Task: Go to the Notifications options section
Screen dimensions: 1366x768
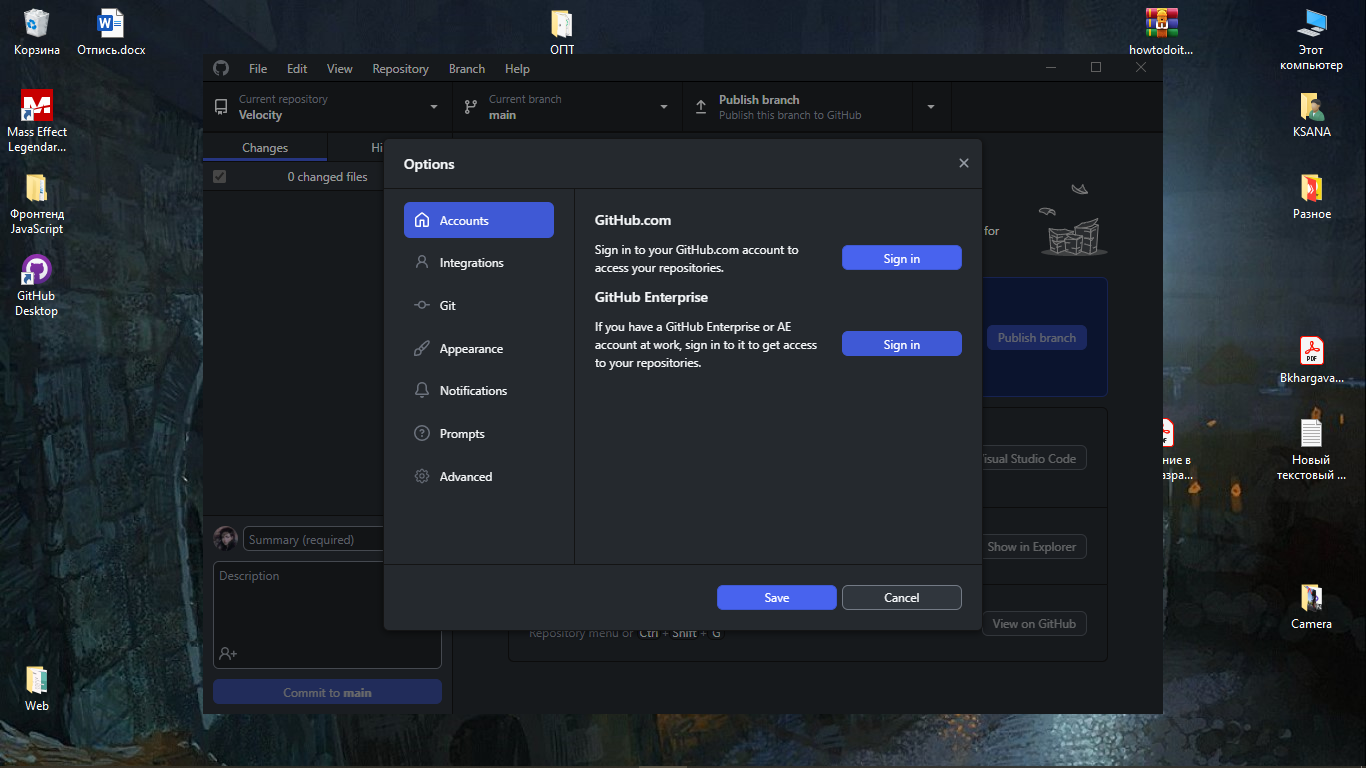Action: click(478, 391)
